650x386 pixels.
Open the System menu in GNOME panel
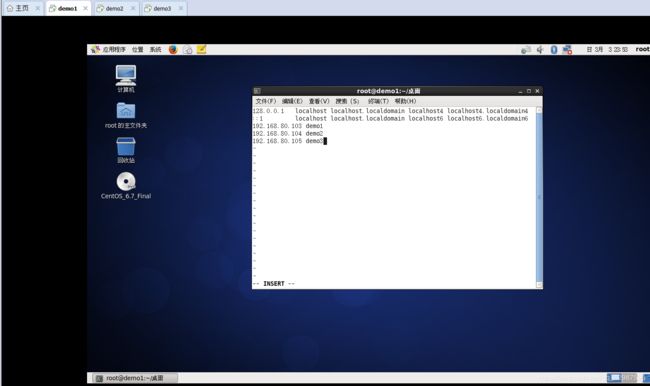(155, 50)
